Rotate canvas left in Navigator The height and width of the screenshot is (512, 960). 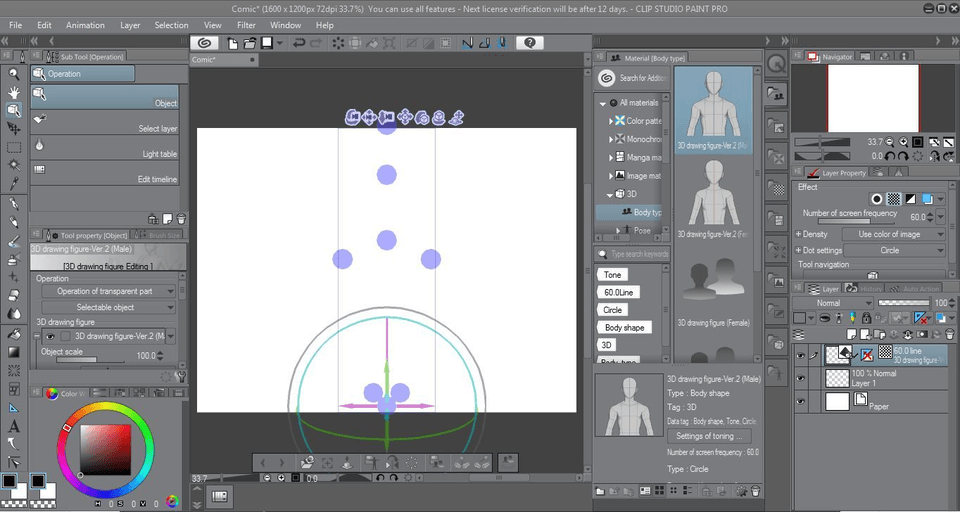coord(890,156)
